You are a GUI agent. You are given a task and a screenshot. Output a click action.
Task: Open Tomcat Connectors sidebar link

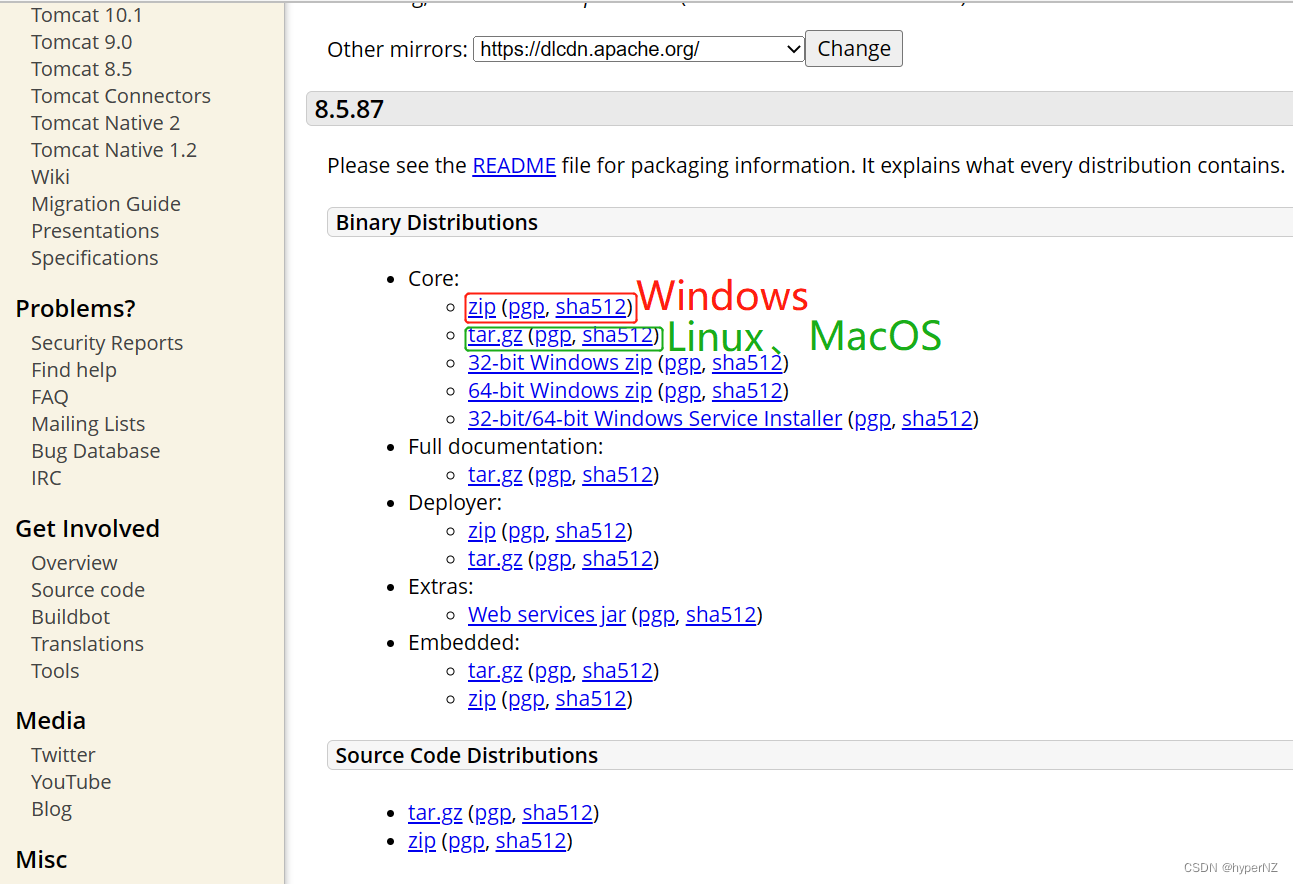coord(121,96)
